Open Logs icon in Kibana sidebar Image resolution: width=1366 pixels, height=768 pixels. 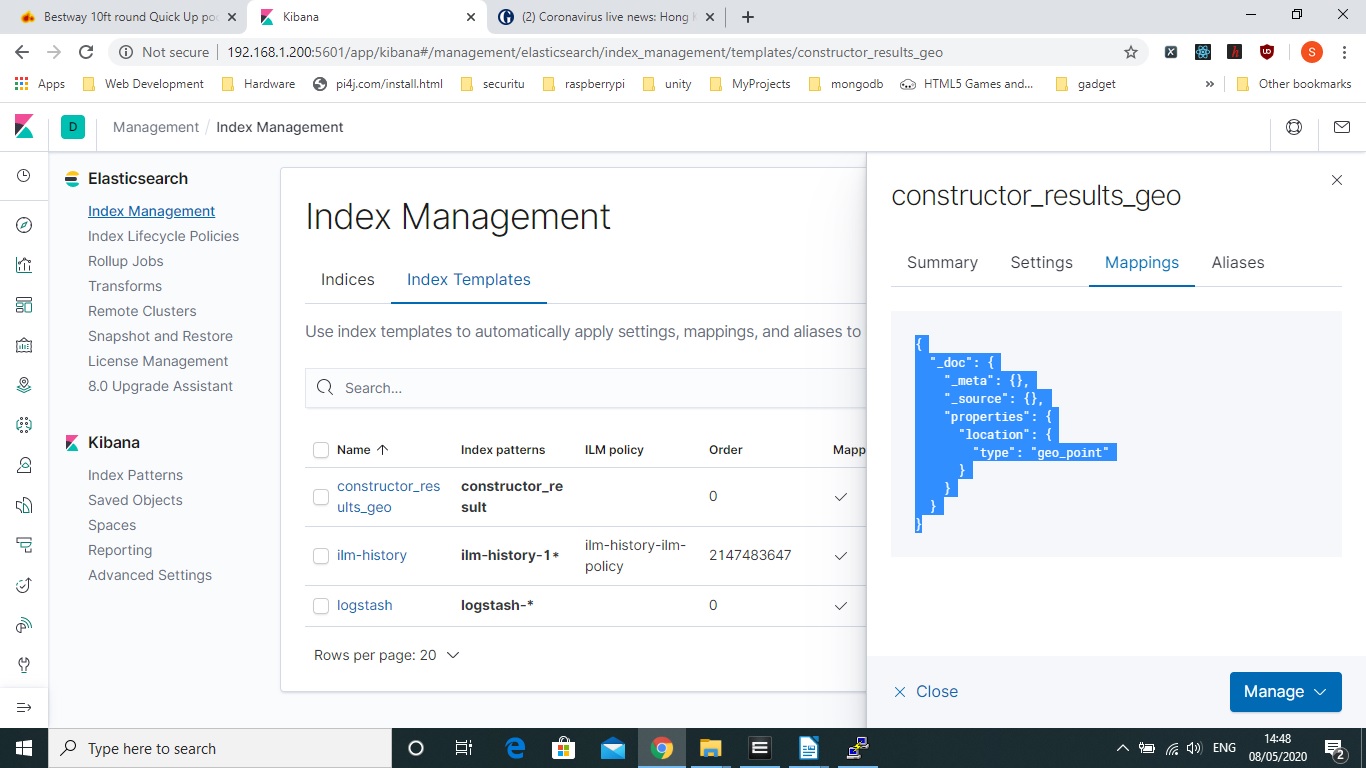(x=24, y=505)
